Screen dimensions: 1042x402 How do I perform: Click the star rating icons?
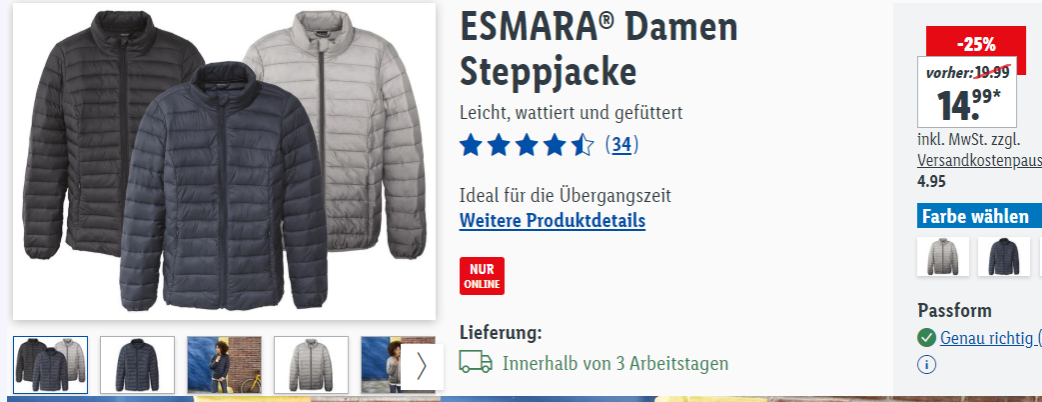527,145
